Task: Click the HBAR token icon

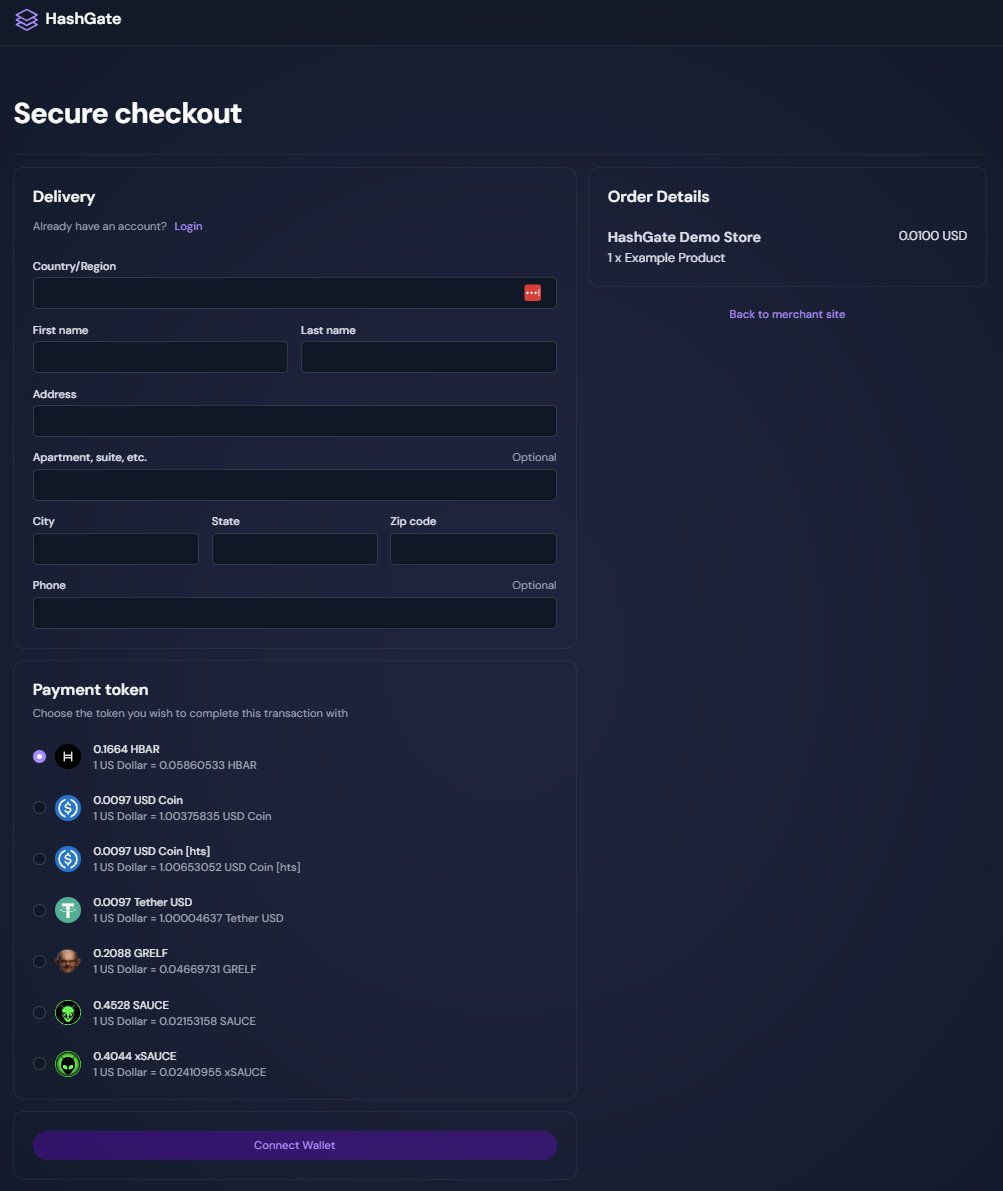Action: click(x=68, y=757)
